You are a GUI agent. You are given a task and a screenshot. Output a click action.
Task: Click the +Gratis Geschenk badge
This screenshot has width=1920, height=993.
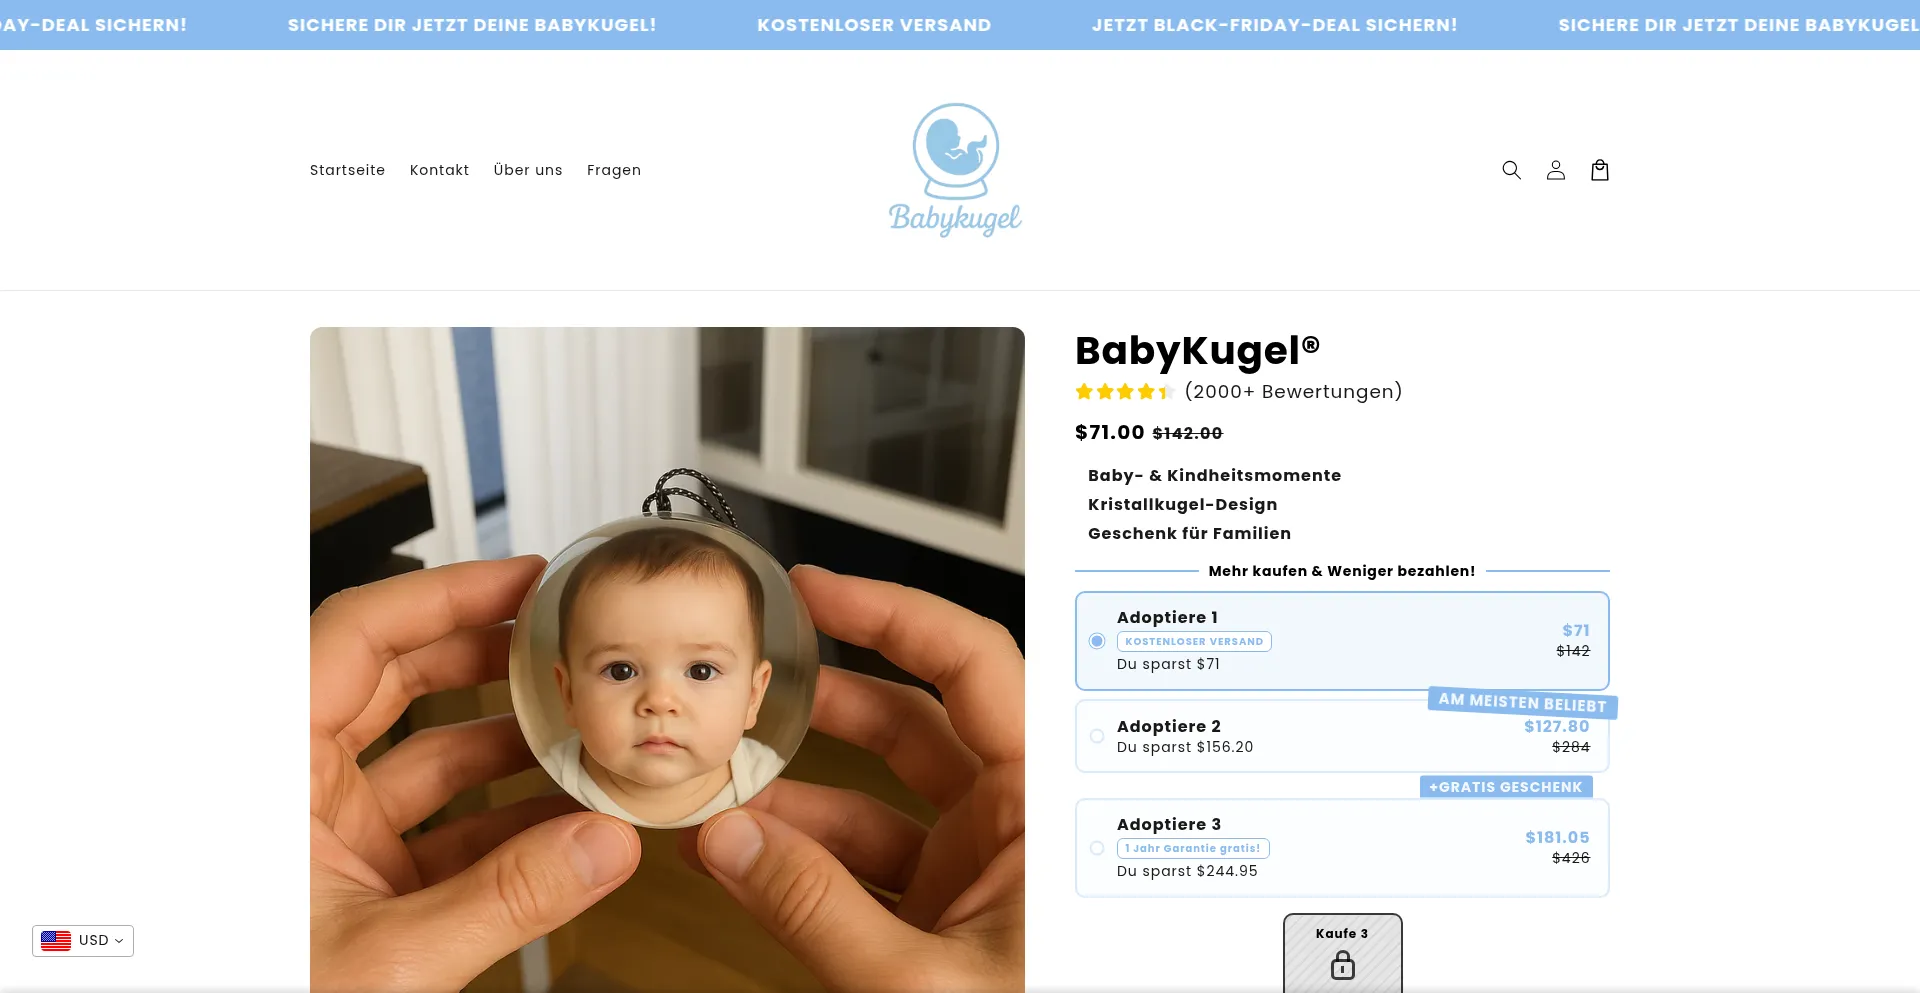pos(1506,787)
